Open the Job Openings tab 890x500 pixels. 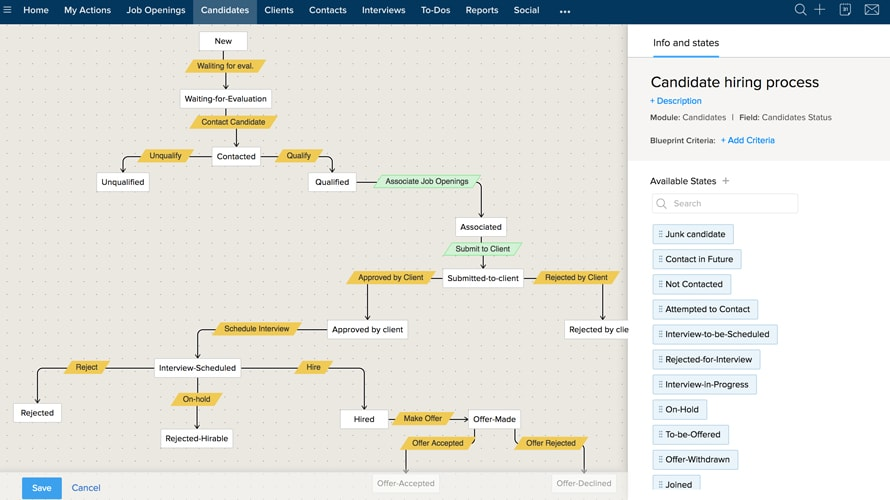pos(155,10)
